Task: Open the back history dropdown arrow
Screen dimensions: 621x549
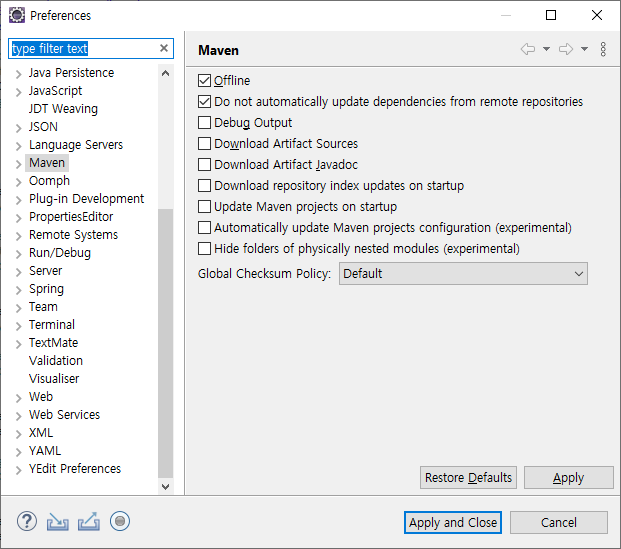Action: point(546,49)
